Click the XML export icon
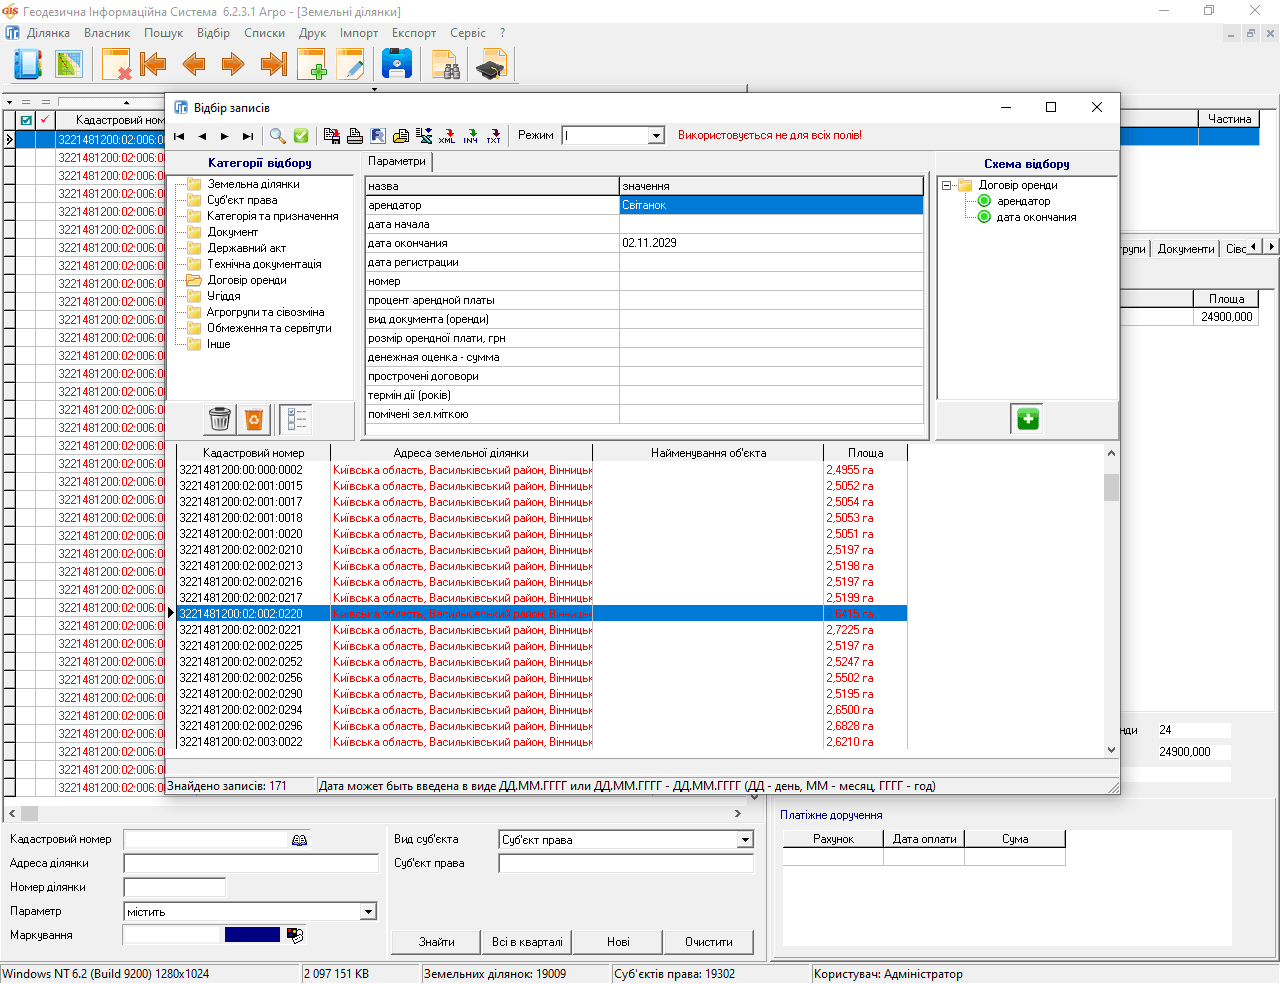The height and width of the screenshot is (984, 1280). 447,136
